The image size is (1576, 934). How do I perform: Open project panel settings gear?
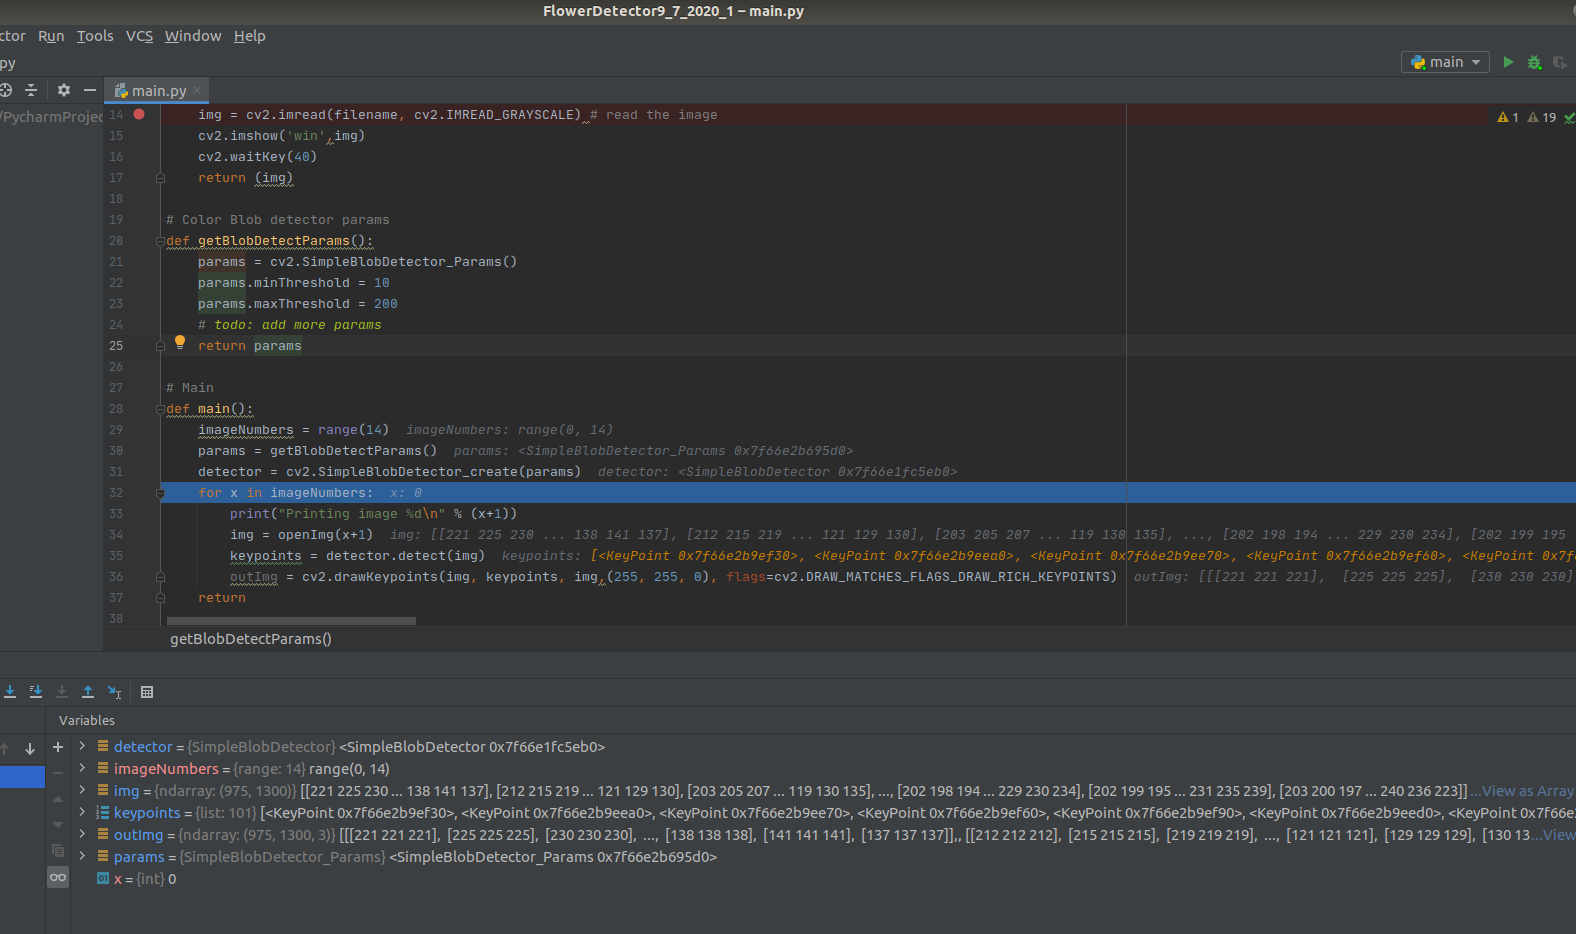tap(64, 90)
